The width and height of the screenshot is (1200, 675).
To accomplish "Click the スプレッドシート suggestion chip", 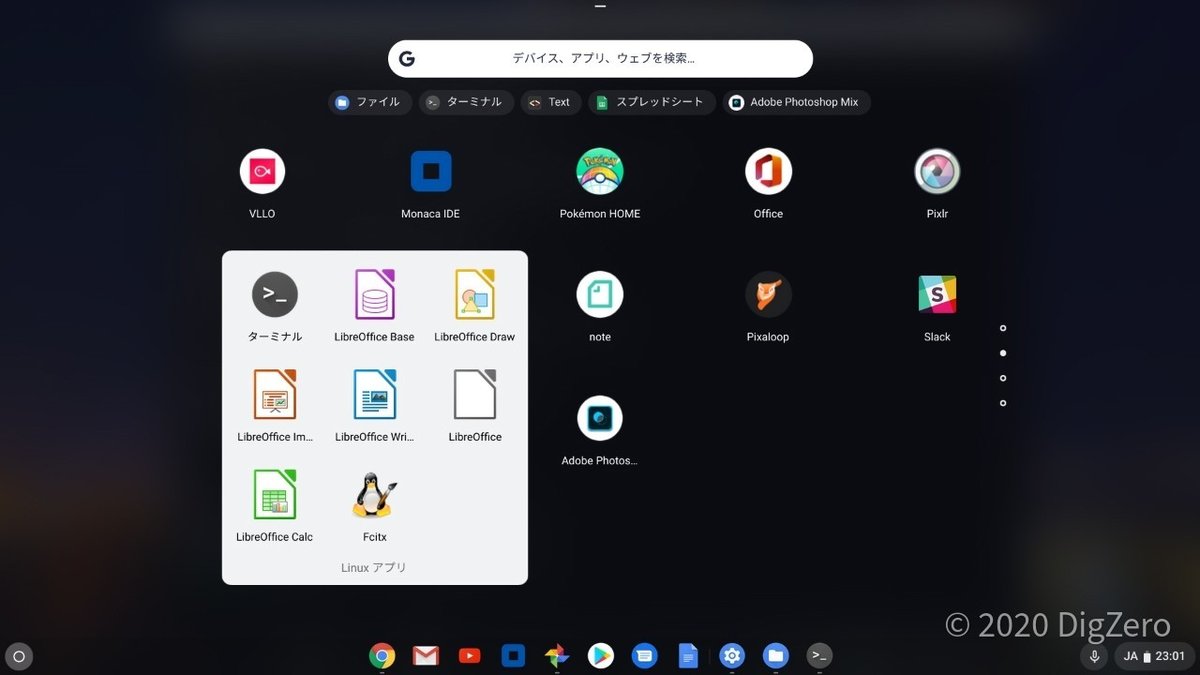I will 651,102.
